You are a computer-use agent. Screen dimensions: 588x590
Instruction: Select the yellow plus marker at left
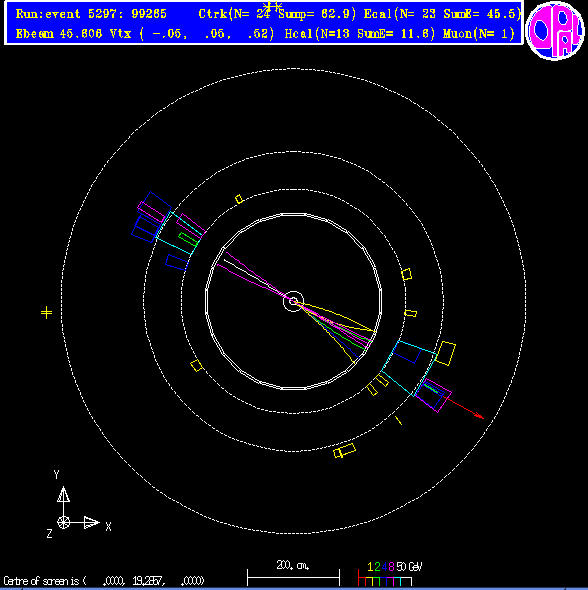click(46, 312)
